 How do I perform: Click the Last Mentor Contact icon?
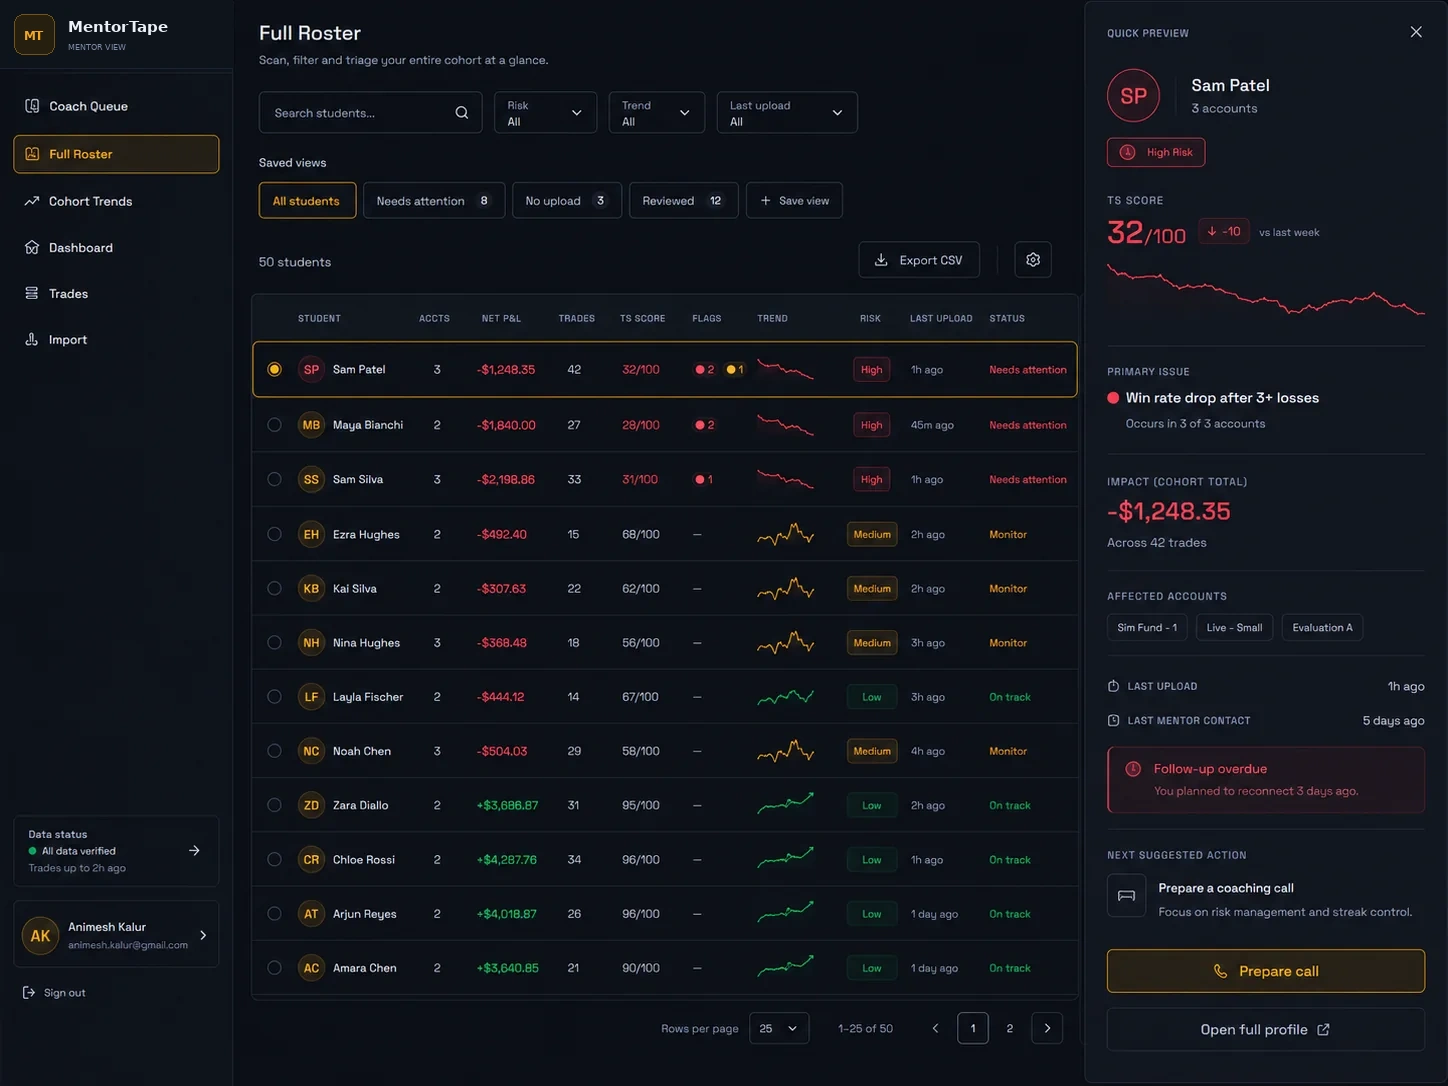[x=1114, y=720]
